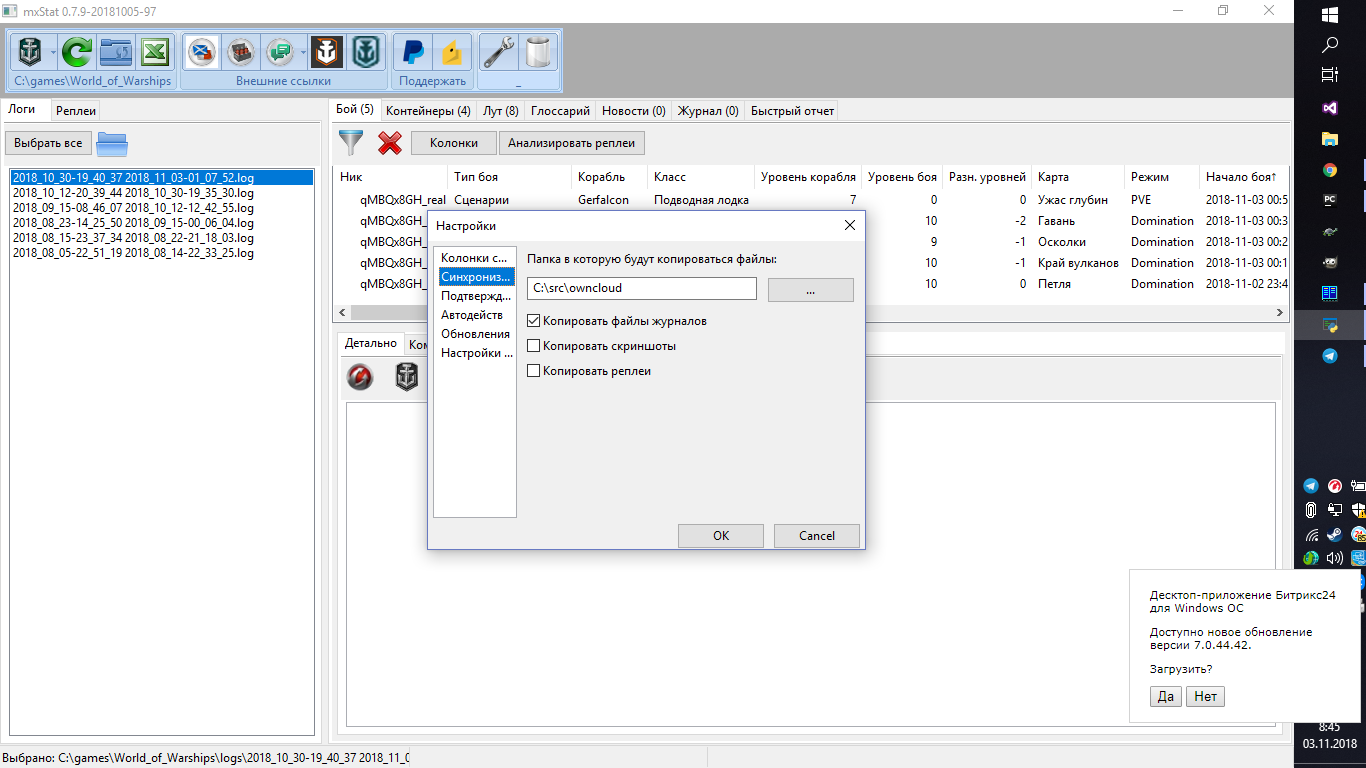Open dropdown arrow next to chat bubble icon
The width and height of the screenshot is (1366, 768).
pos(303,52)
